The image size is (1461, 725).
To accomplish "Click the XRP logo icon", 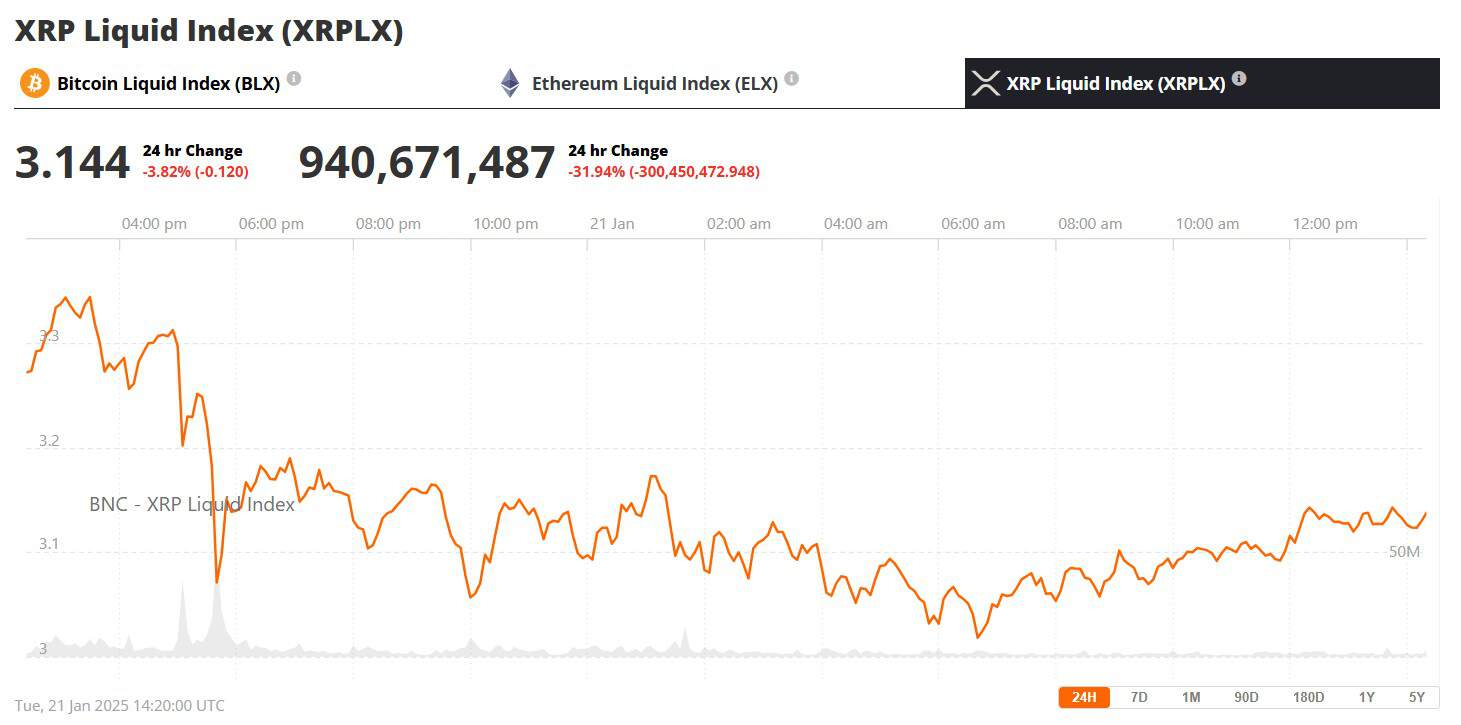I will coord(986,83).
